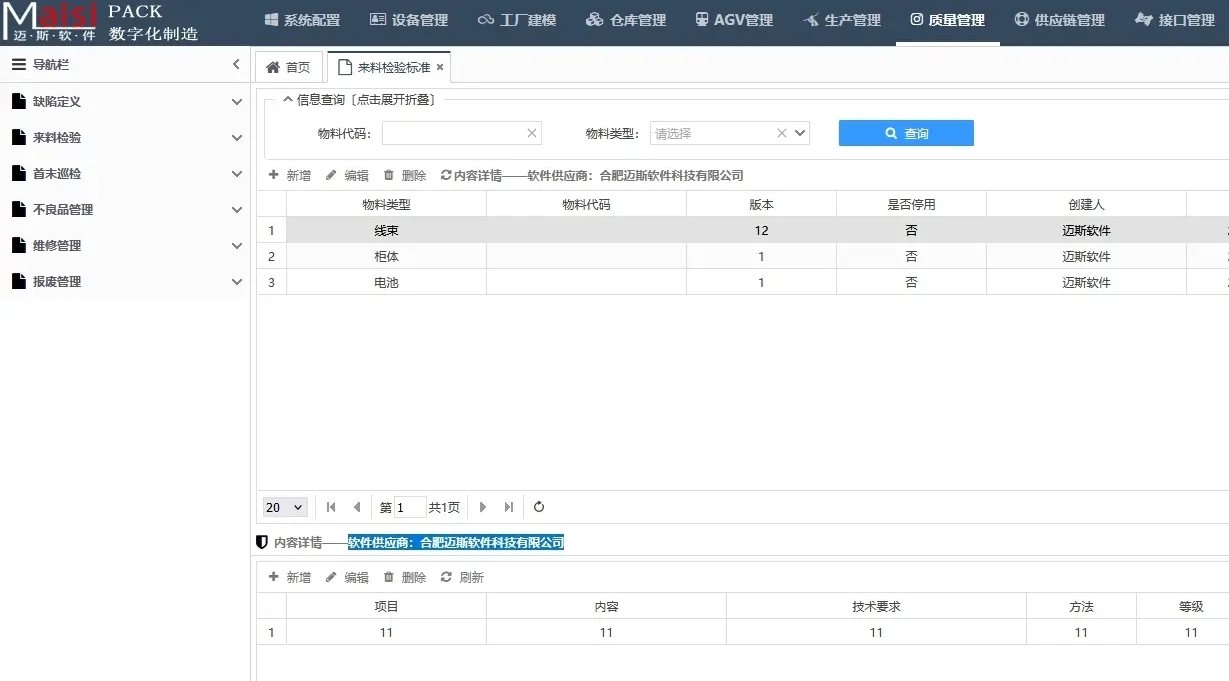
Task: Open the 生产管理 top menu
Action: 841,20
